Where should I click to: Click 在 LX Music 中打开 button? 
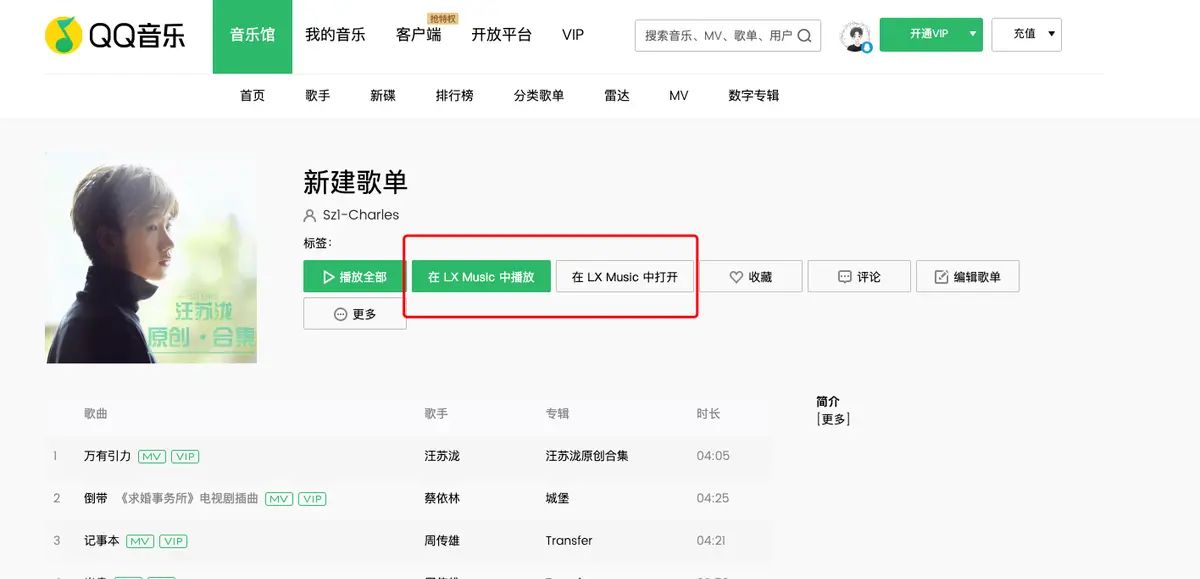pos(624,277)
